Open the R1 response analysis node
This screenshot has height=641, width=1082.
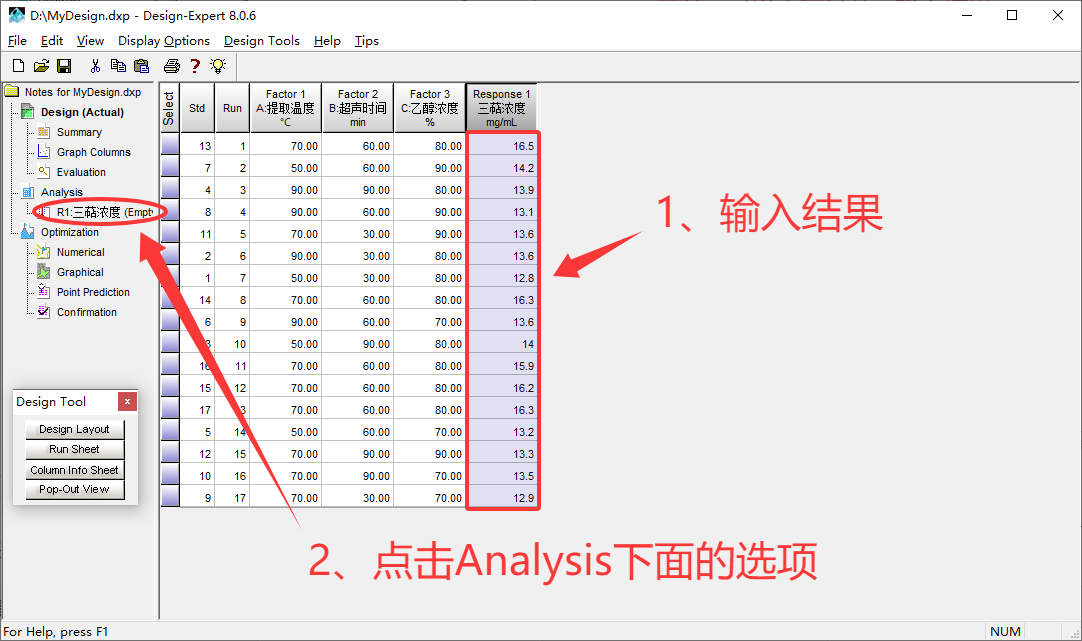point(103,212)
